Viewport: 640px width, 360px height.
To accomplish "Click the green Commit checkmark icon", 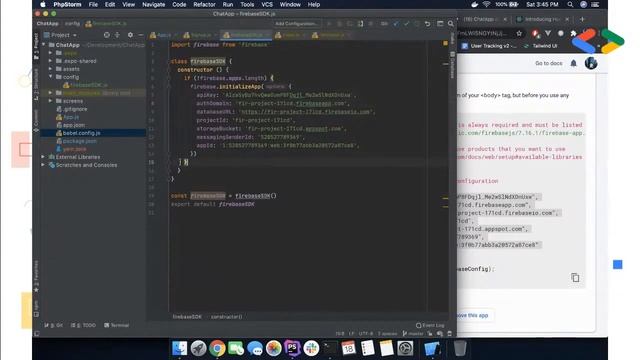I will [406, 24].
